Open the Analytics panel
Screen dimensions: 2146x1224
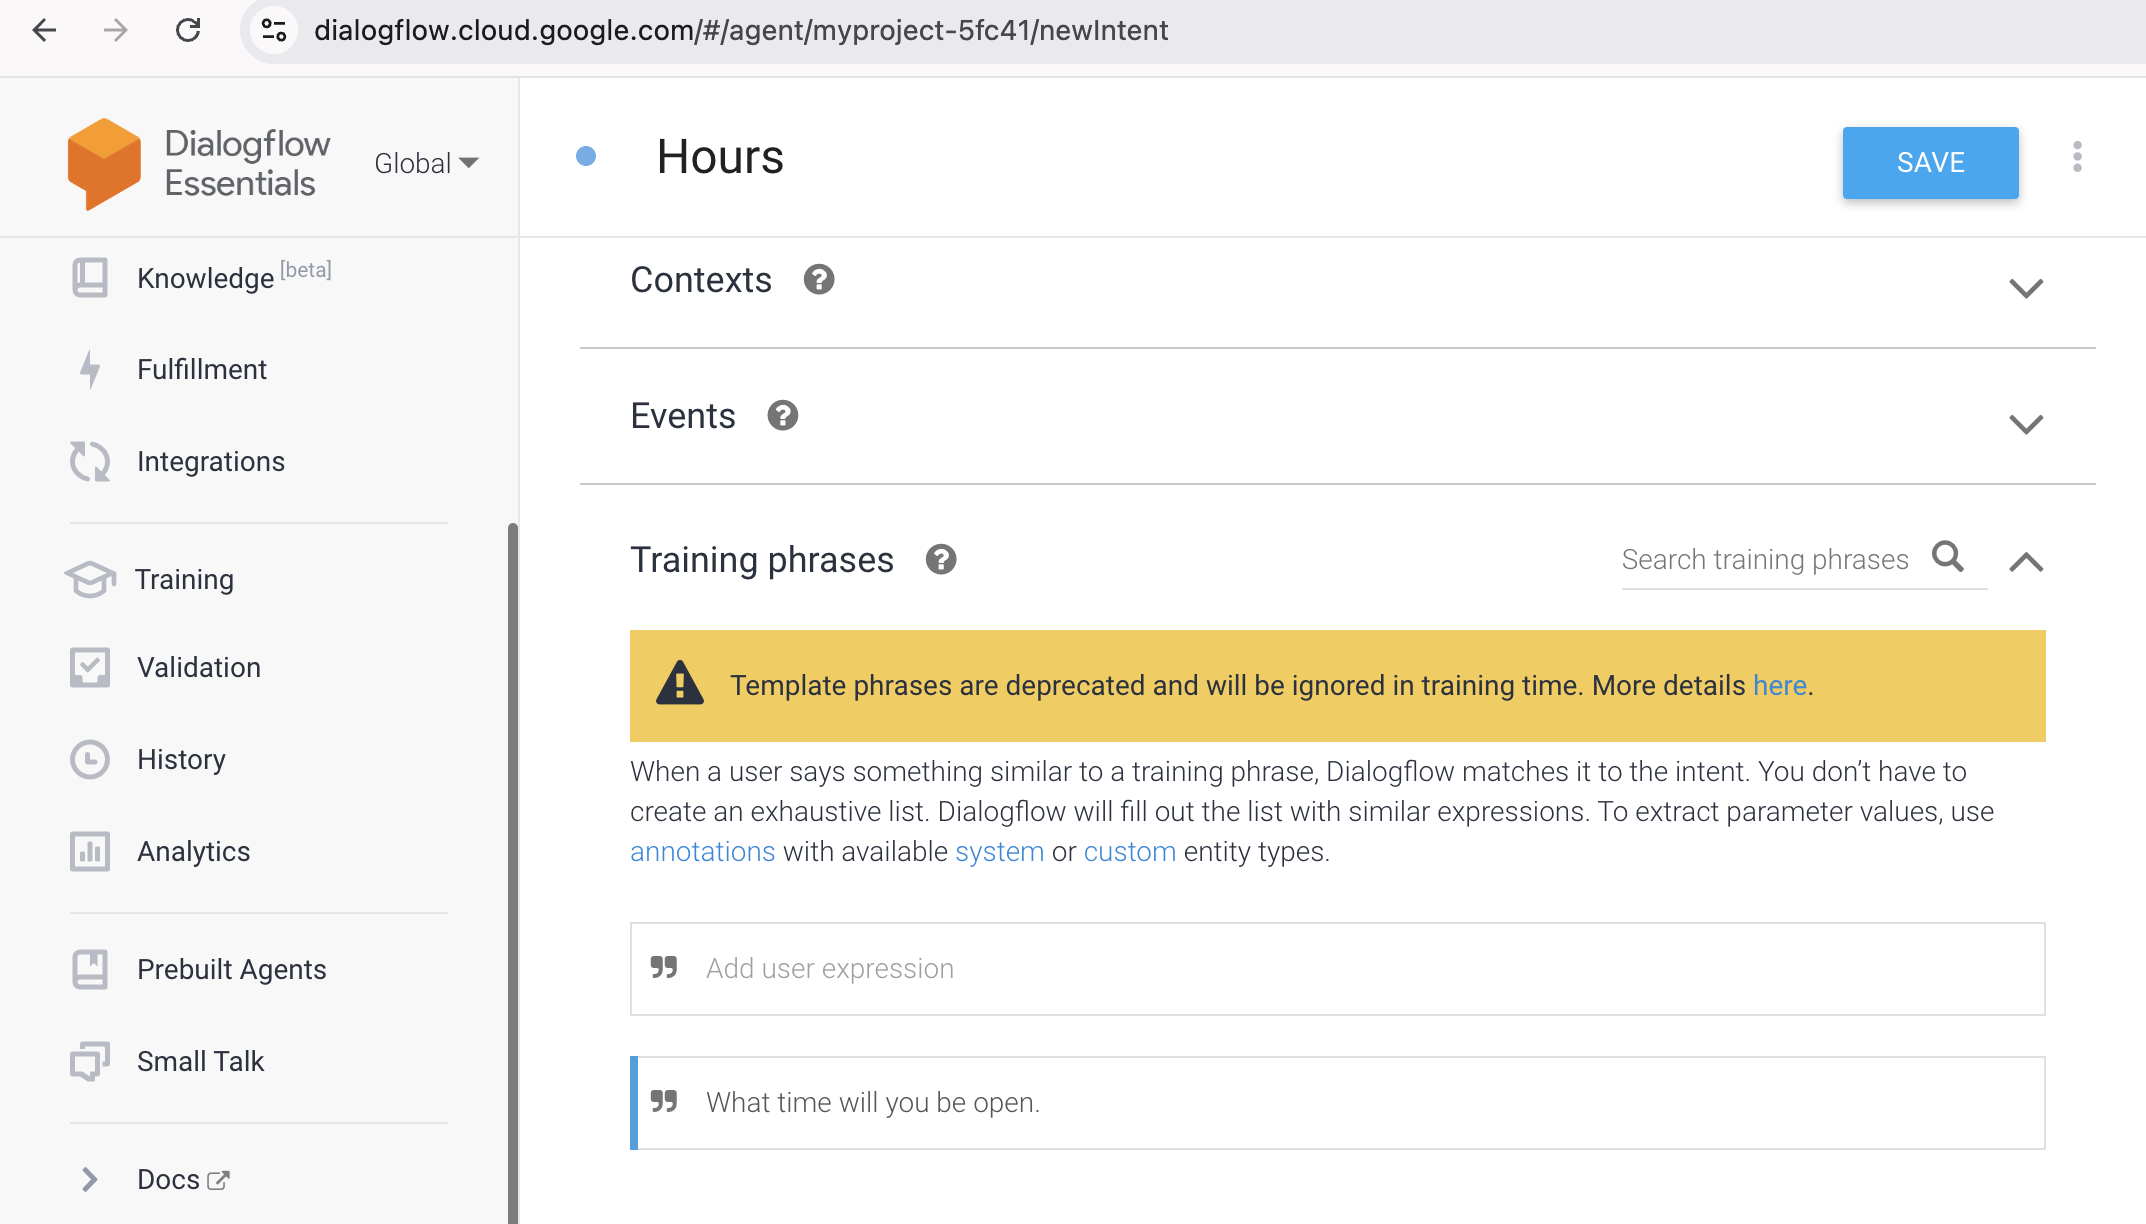(193, 851)
